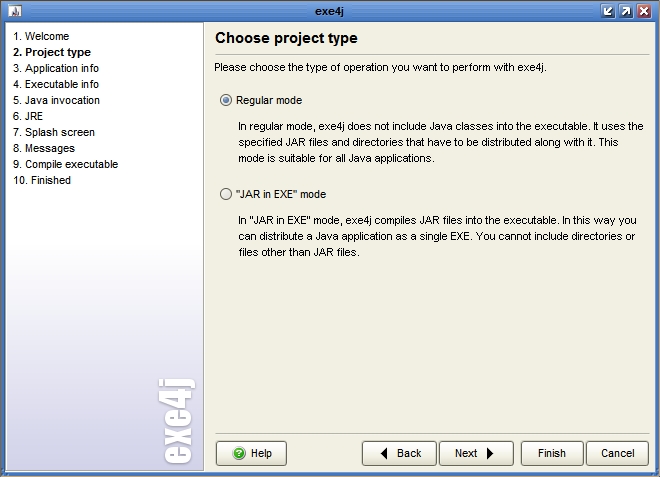Select the Regular mode radio button
Screen dimensions: 660x477
(x=226, y=100)
